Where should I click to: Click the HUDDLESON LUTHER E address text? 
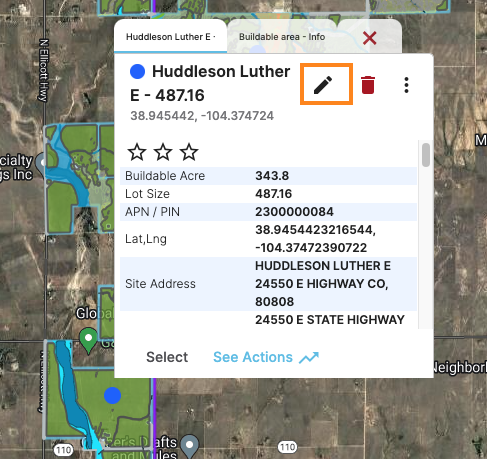click(323, 266)
